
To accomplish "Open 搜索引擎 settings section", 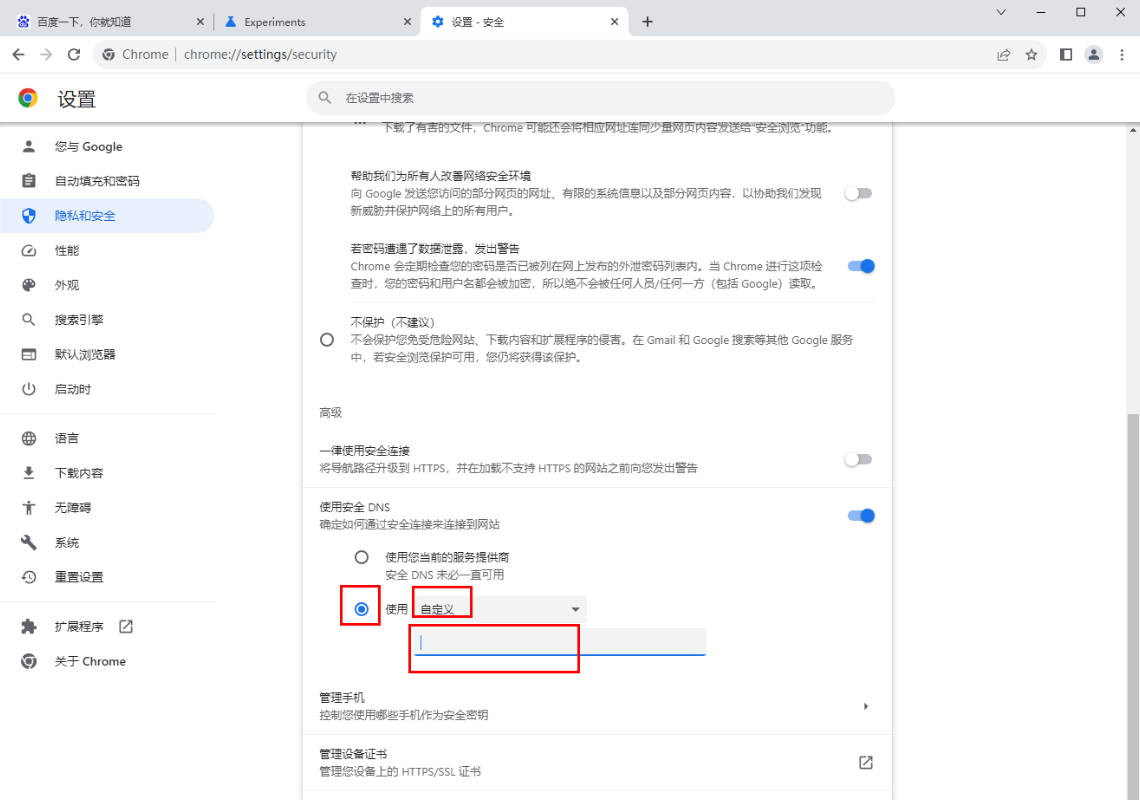I will [108, 319].
